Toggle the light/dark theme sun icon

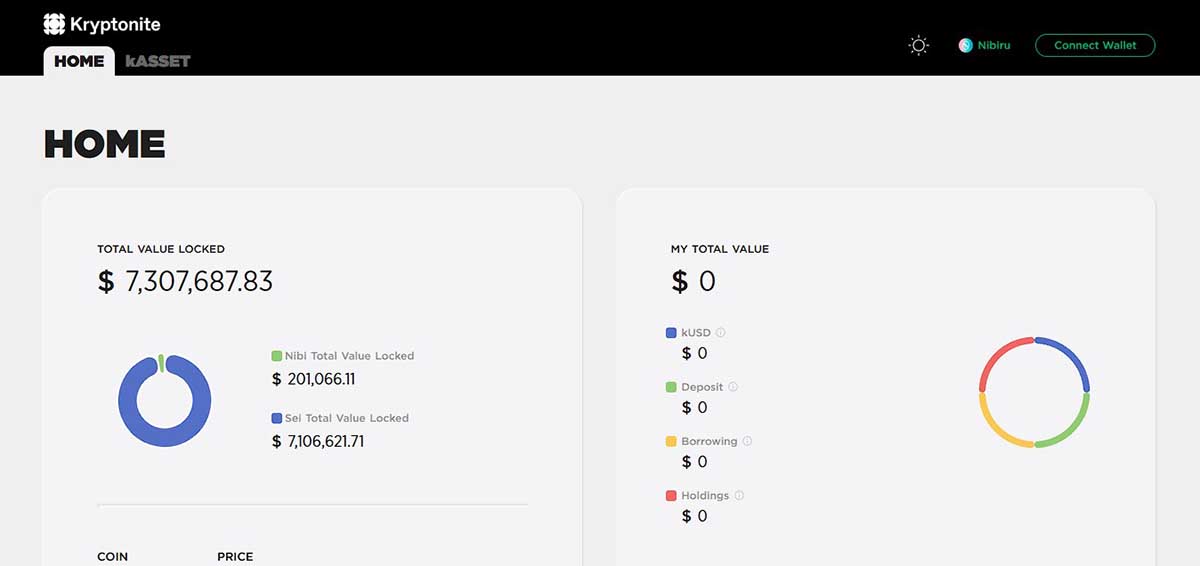pyautogui.click(x=918, y=45)
